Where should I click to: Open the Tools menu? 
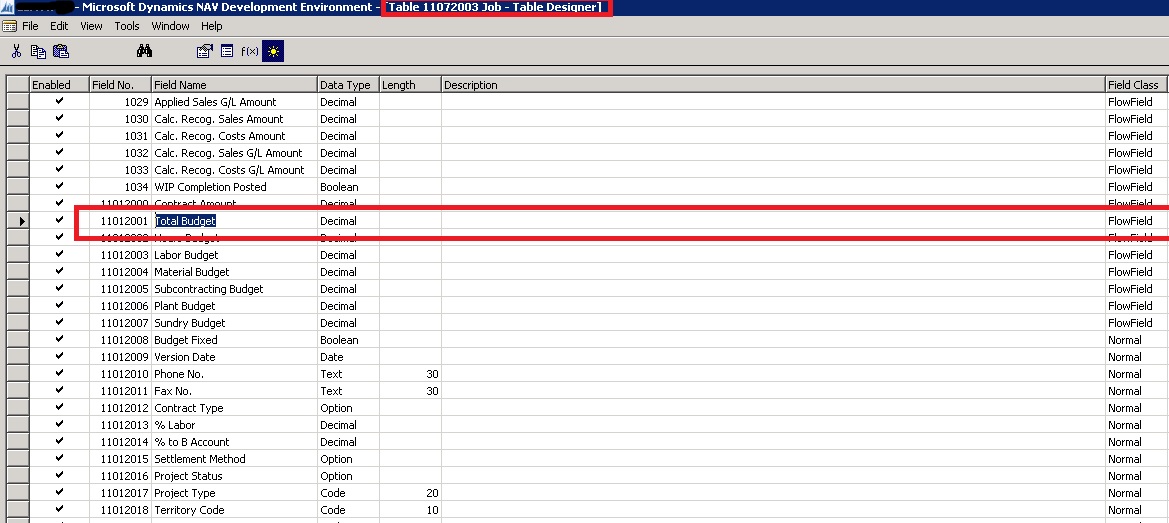pos(127,26)
